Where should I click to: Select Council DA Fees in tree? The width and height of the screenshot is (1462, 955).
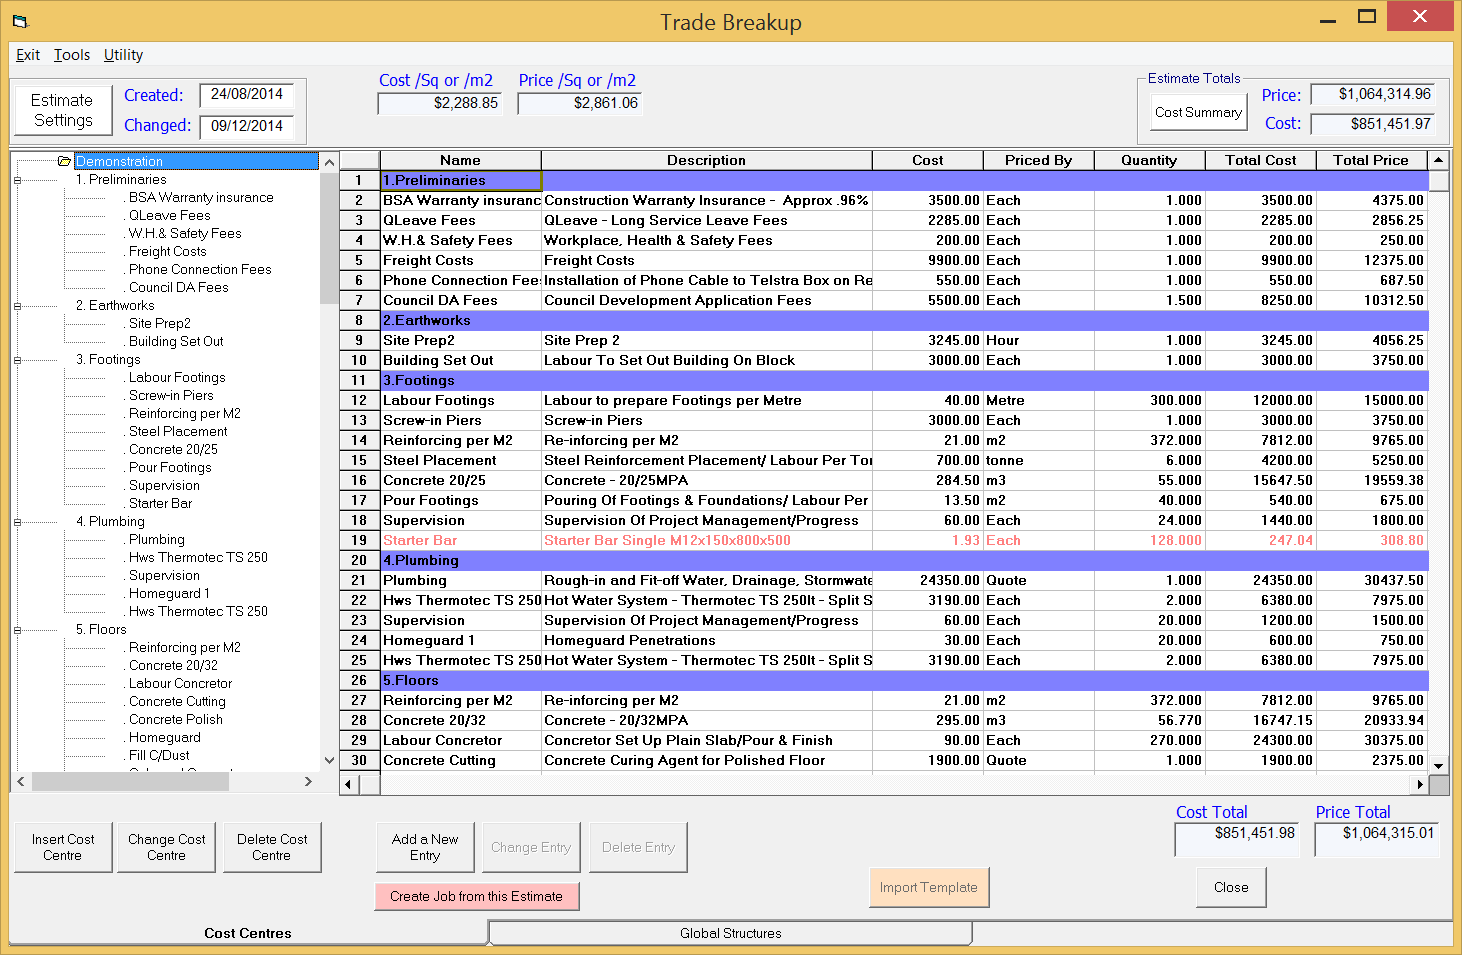click(x=179, y=287)
